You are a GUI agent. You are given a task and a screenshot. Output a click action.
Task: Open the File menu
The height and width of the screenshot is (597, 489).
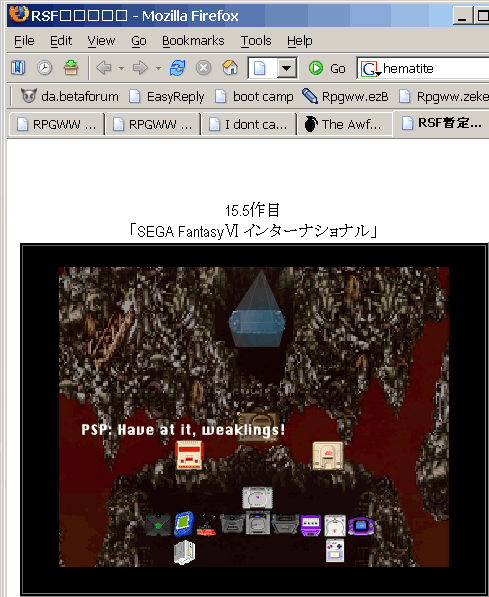click(24, 41)
